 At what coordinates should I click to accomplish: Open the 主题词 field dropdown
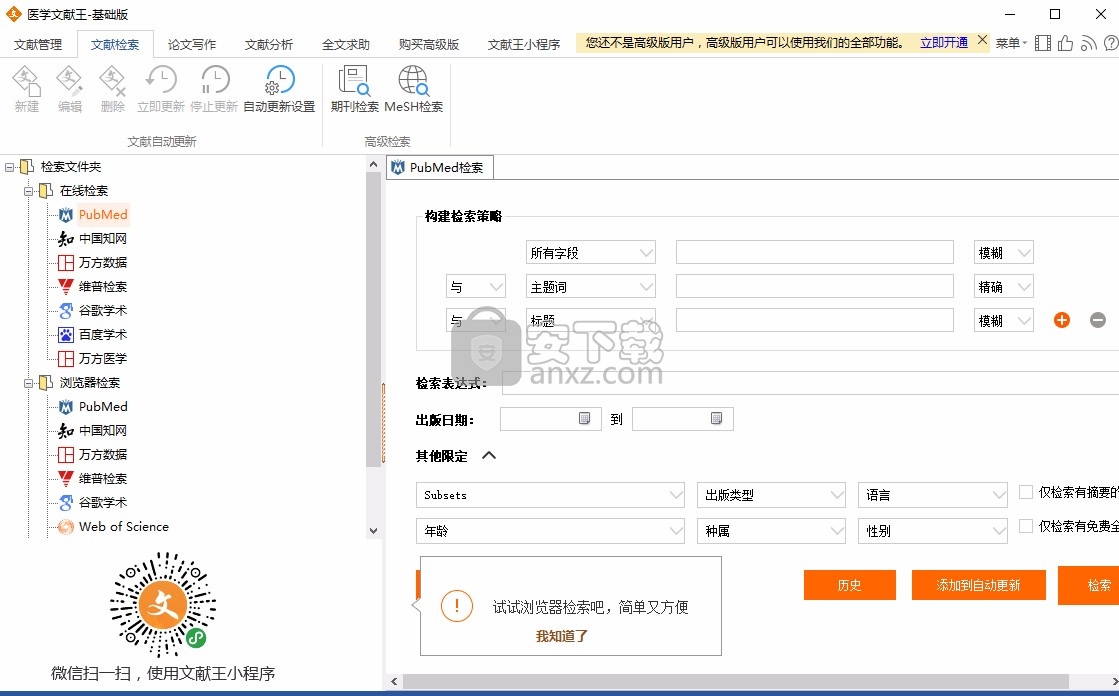click(x=591, y=287)
